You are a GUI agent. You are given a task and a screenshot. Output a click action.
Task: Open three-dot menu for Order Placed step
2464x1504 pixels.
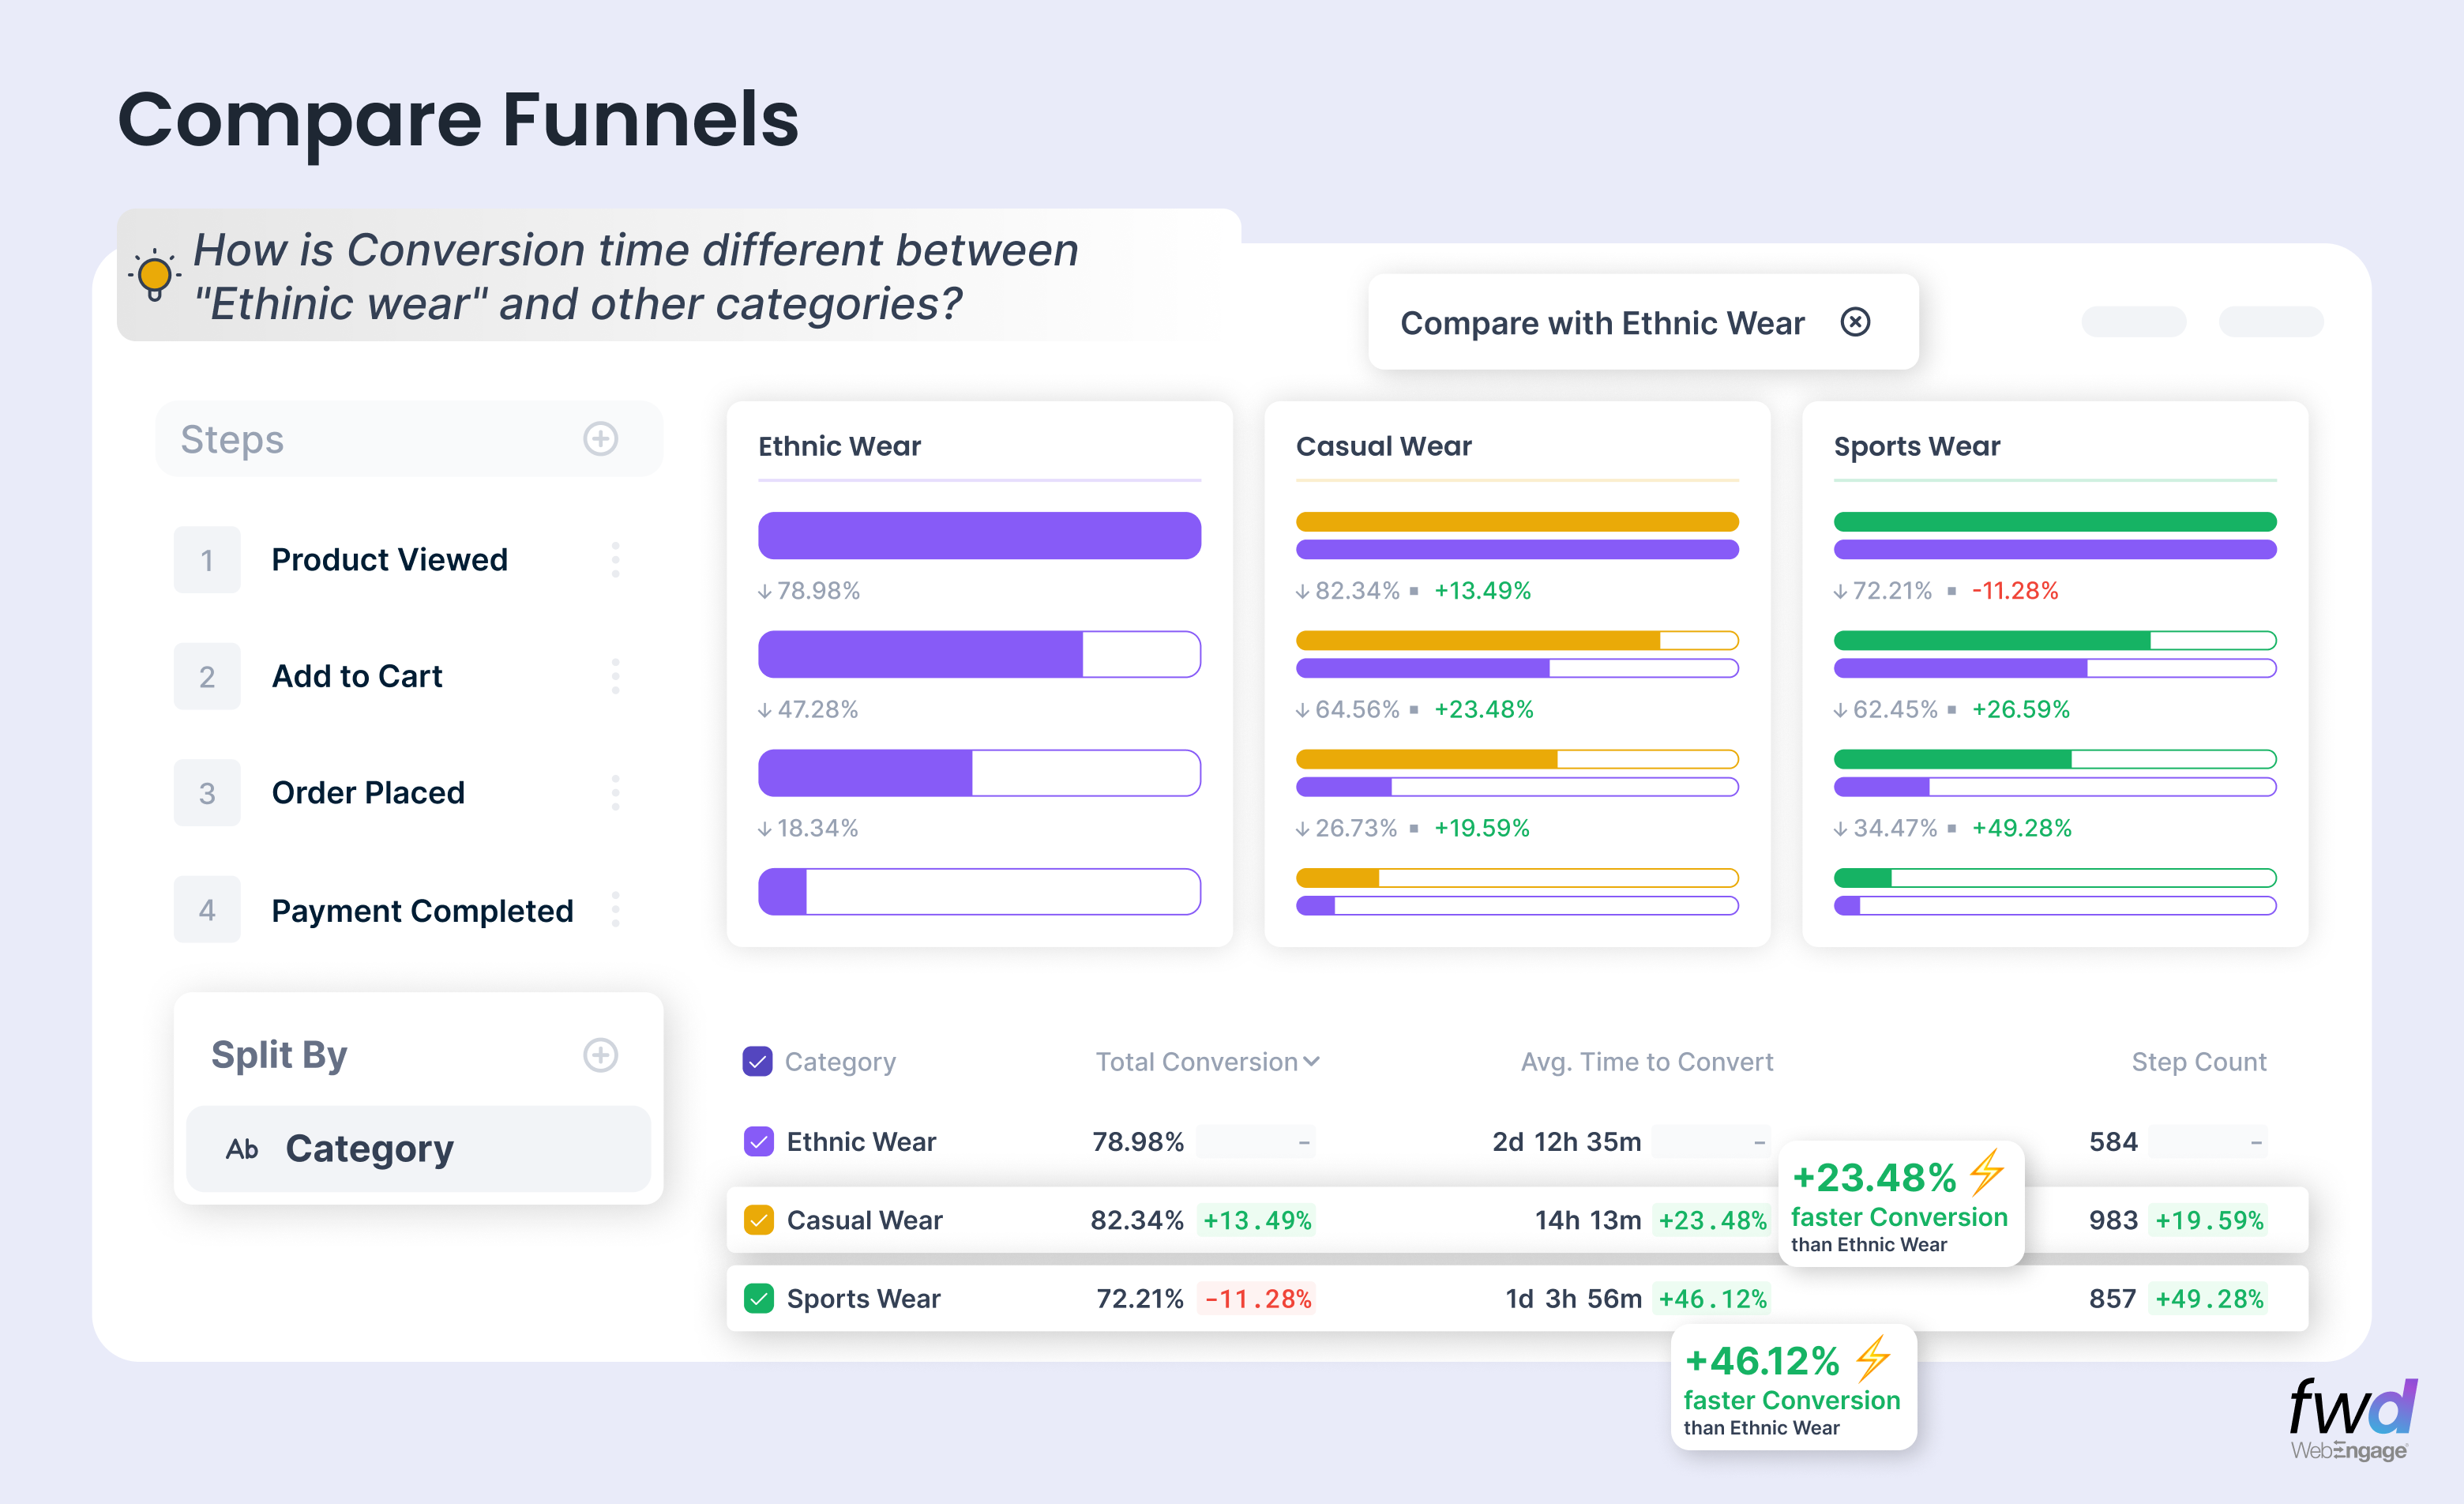click(615, 793)
